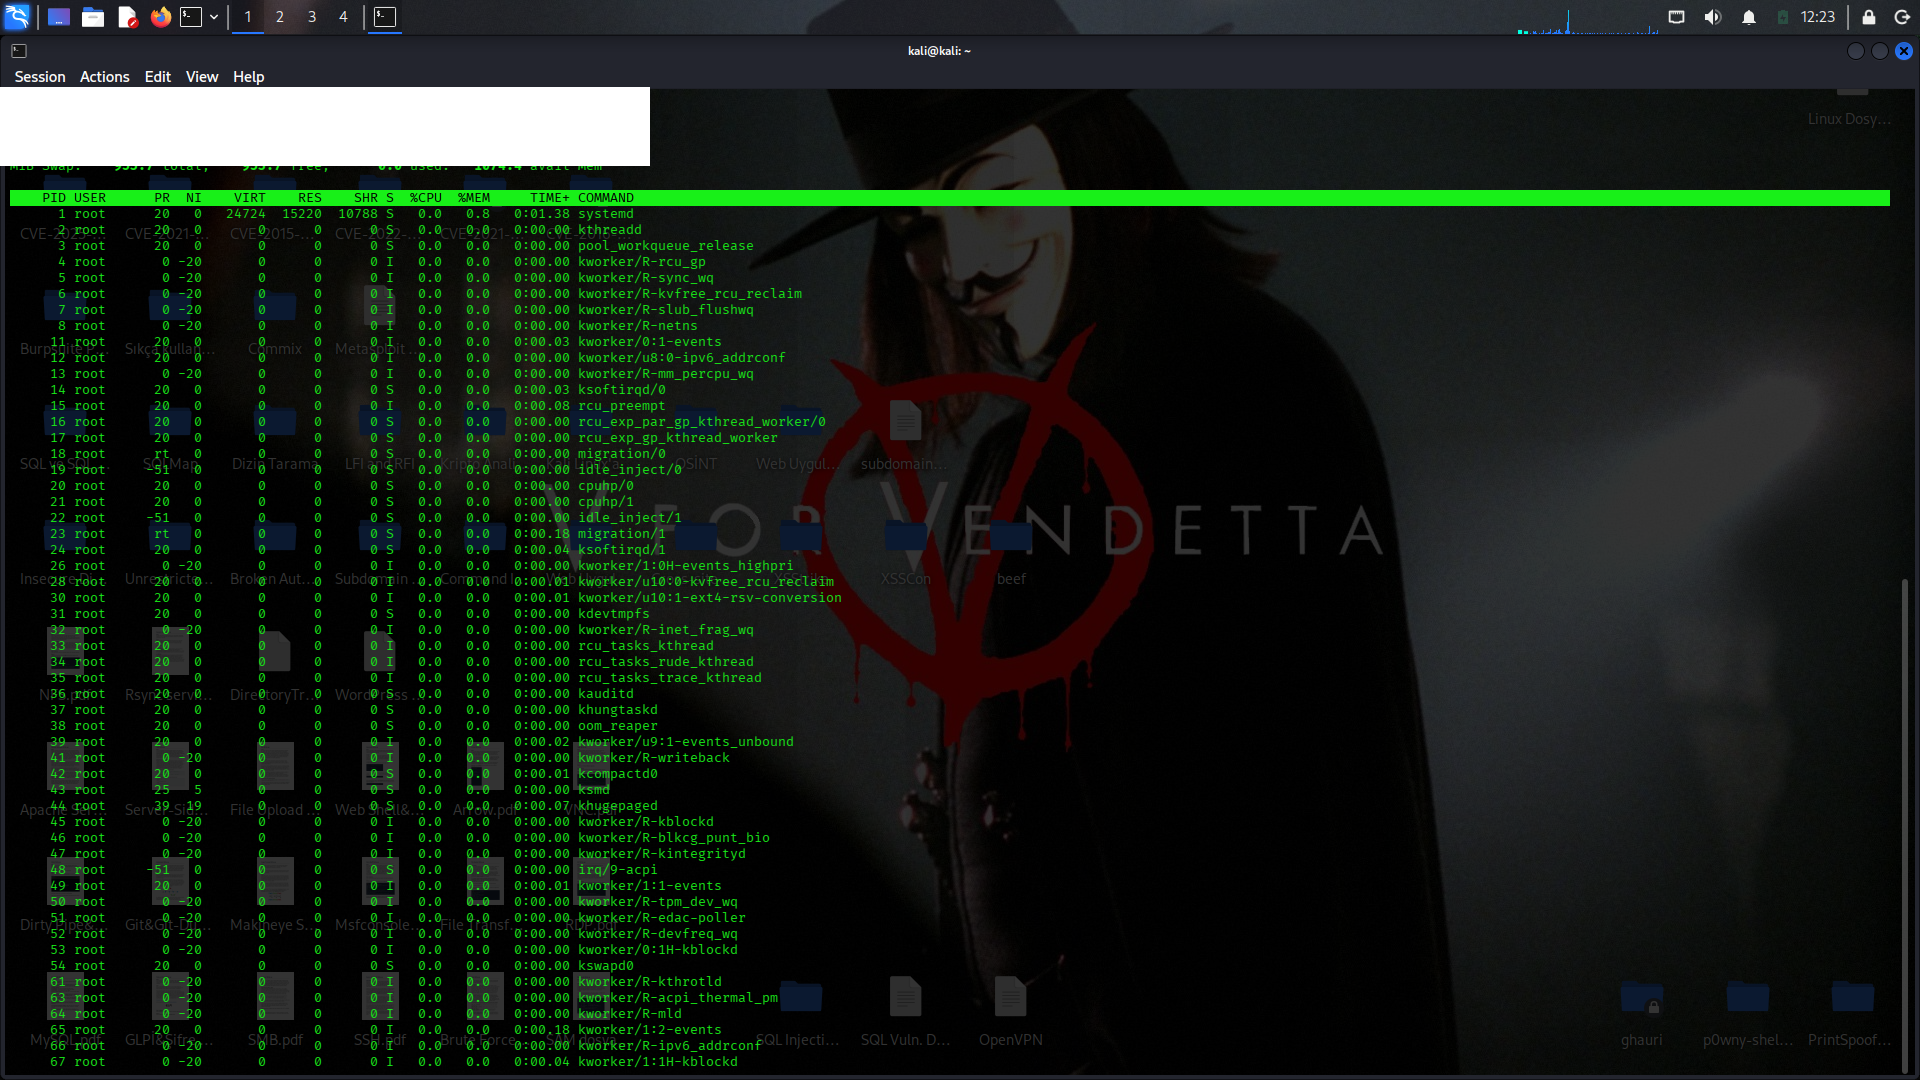This screenshot has width=1920, height=1080.
Task: Minimize the kali@kali terminal window
Action: tap(1856, 51)
